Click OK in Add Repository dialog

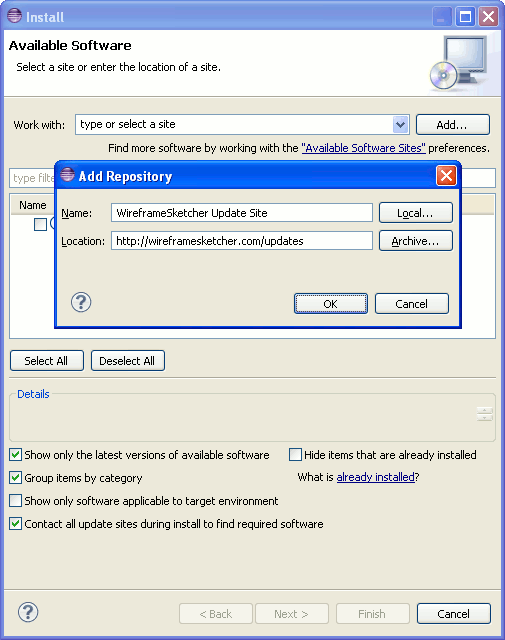pyautogui.click(x=331, y=304)
